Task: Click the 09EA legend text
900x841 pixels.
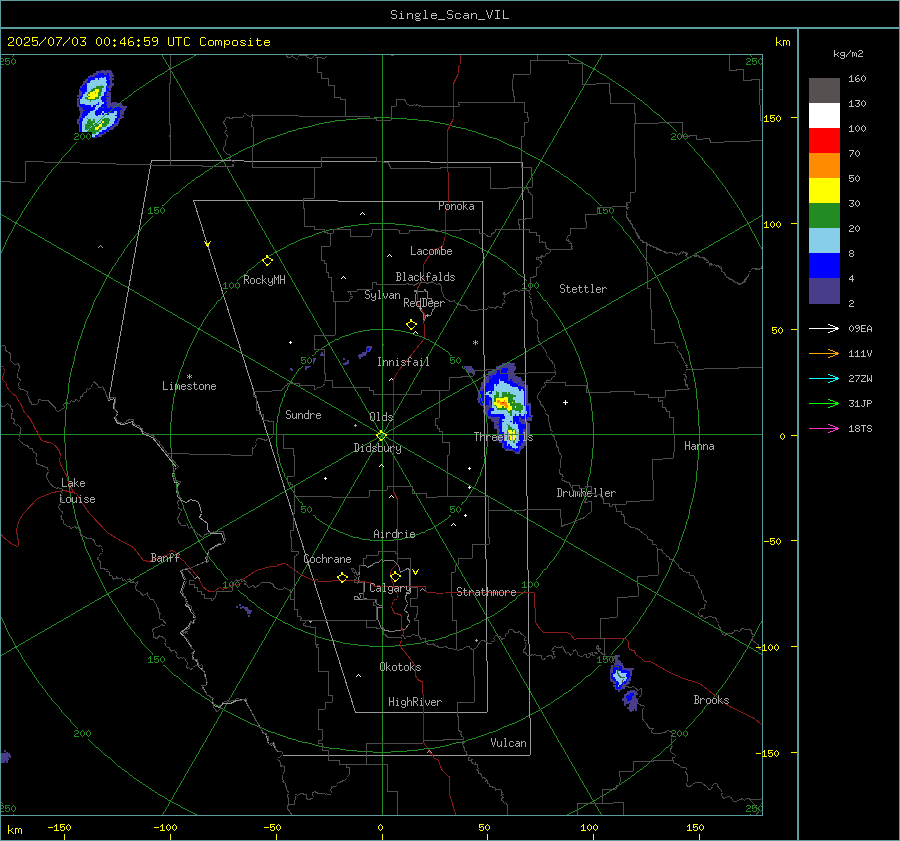Action: point(860,328)
